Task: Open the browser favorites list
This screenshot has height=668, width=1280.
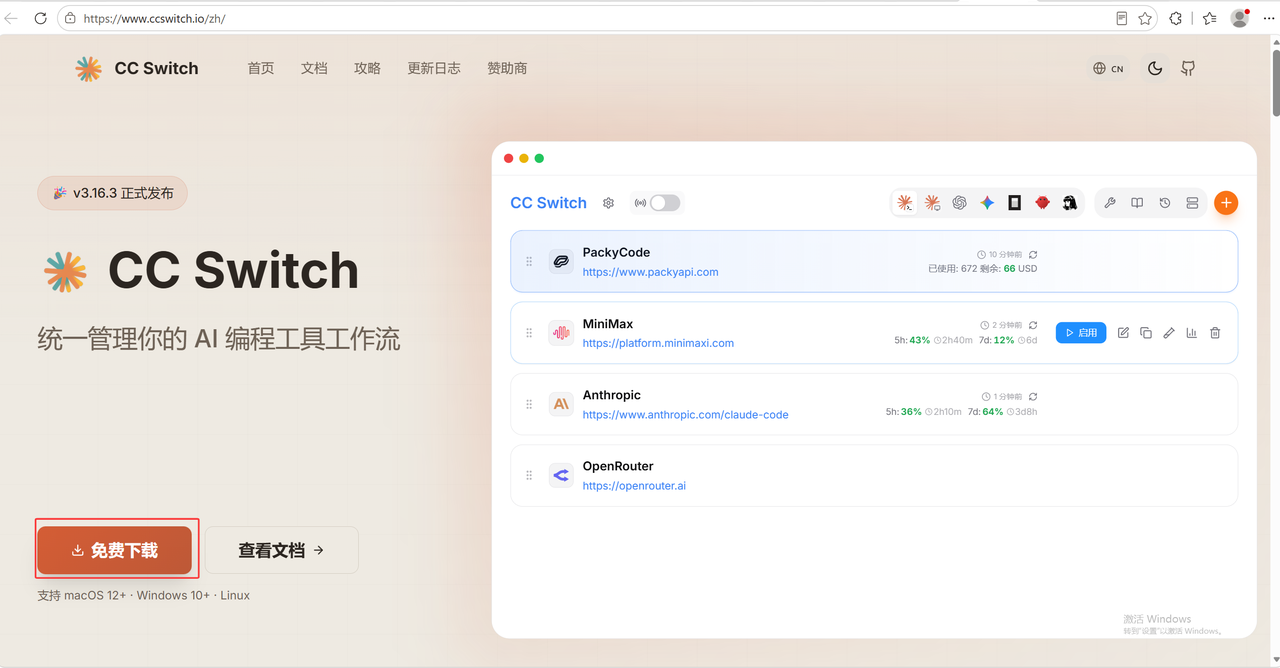Action: (1209, 18)
